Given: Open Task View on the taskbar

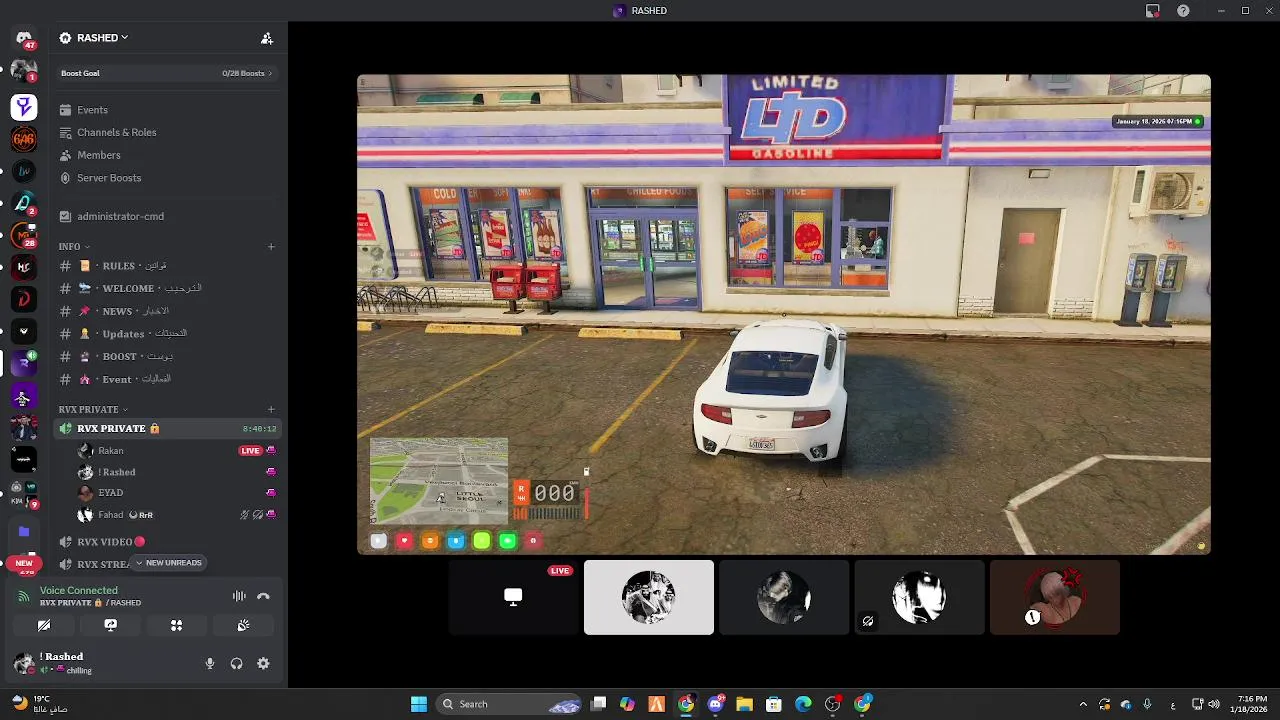Looking at the screenshot, I should coord(598,704).
